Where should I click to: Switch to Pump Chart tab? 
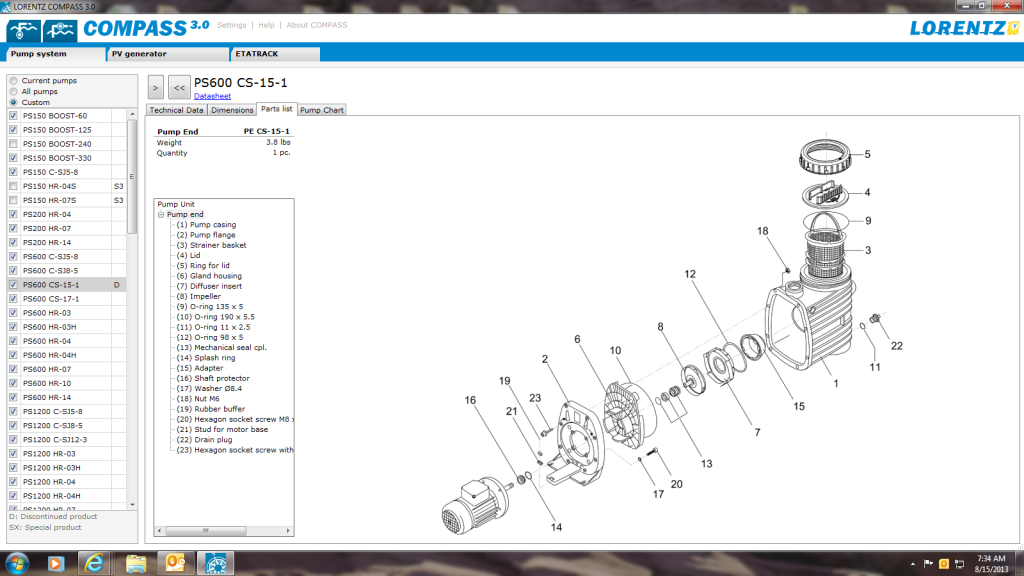tap(321, 110)
